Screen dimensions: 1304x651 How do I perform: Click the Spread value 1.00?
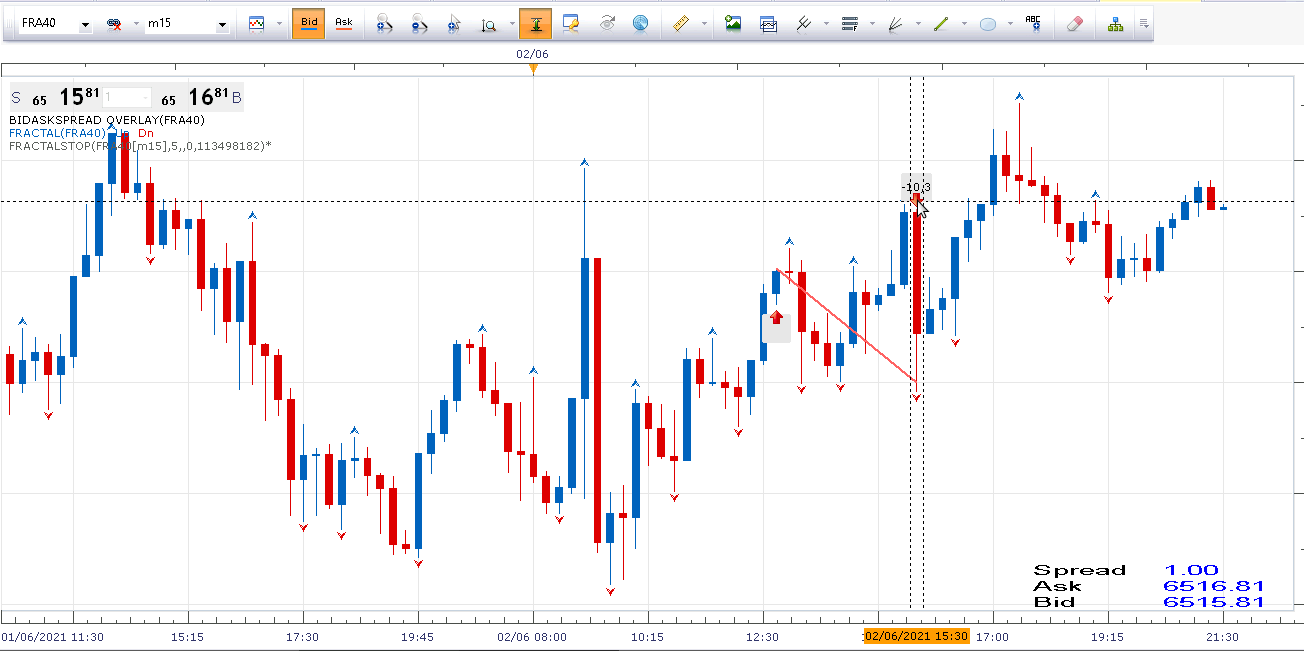click(x=1191, y=570)
